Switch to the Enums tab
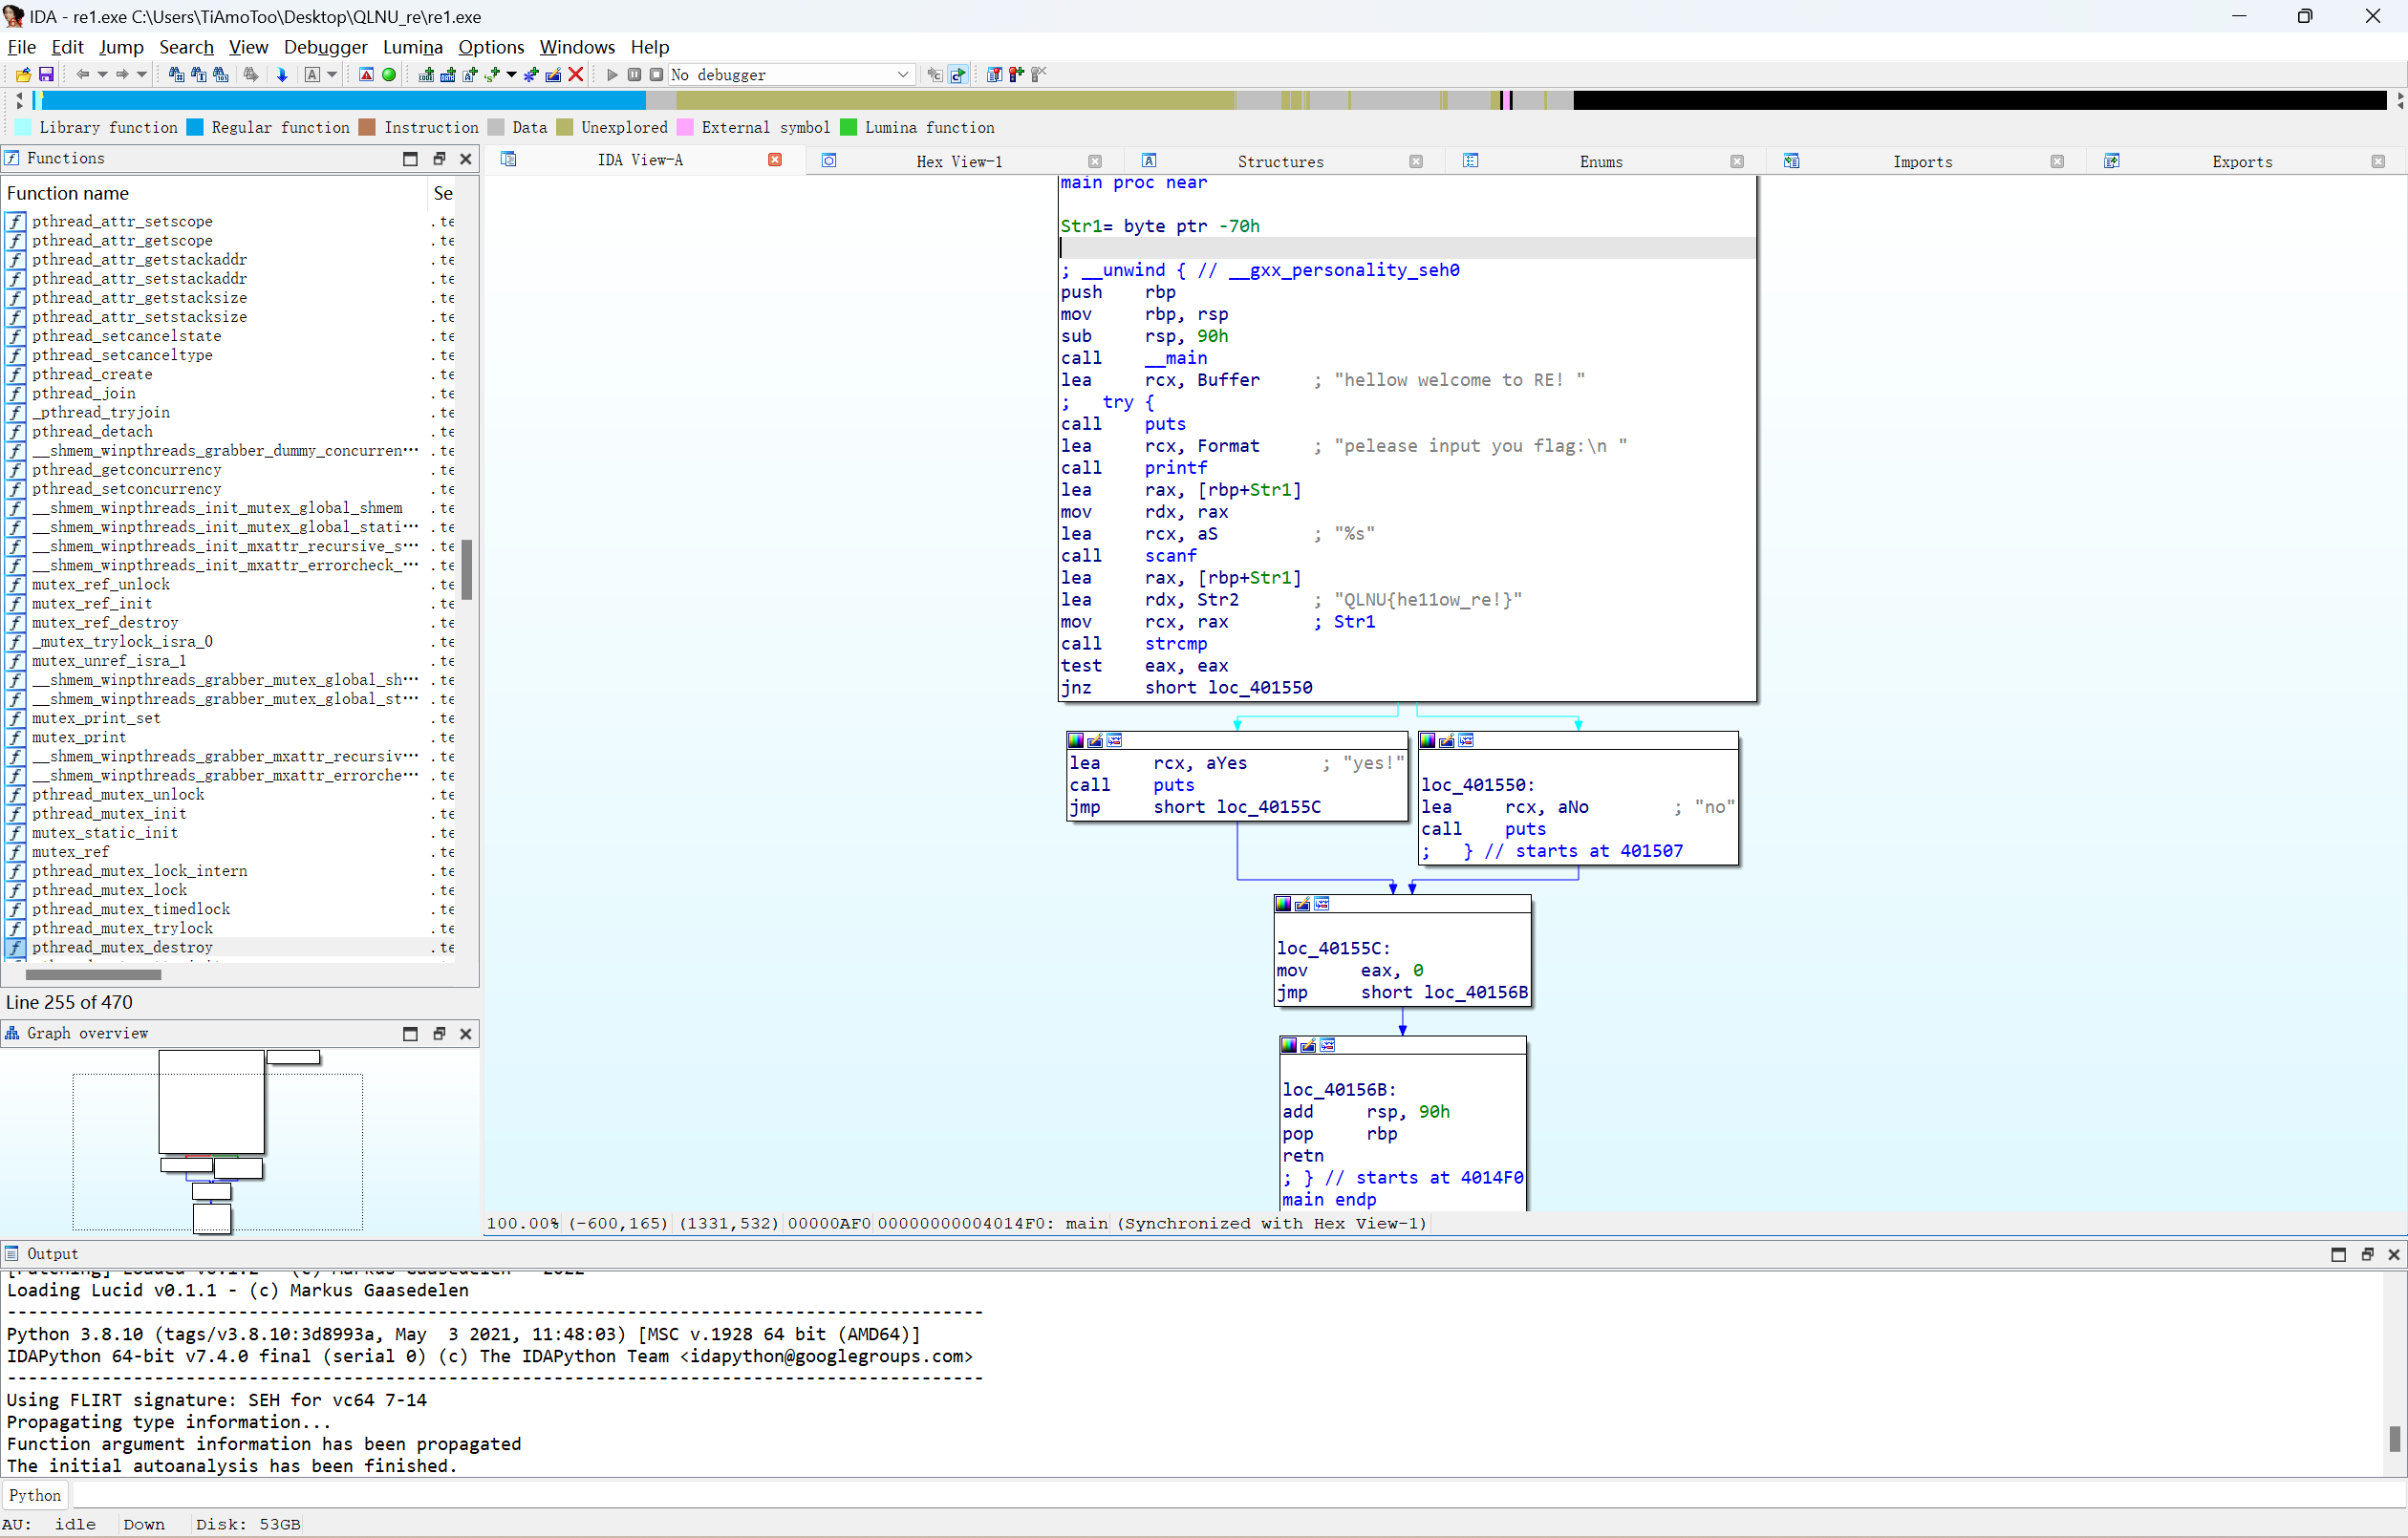Screen dimensions: 2408x1538 1601,161
